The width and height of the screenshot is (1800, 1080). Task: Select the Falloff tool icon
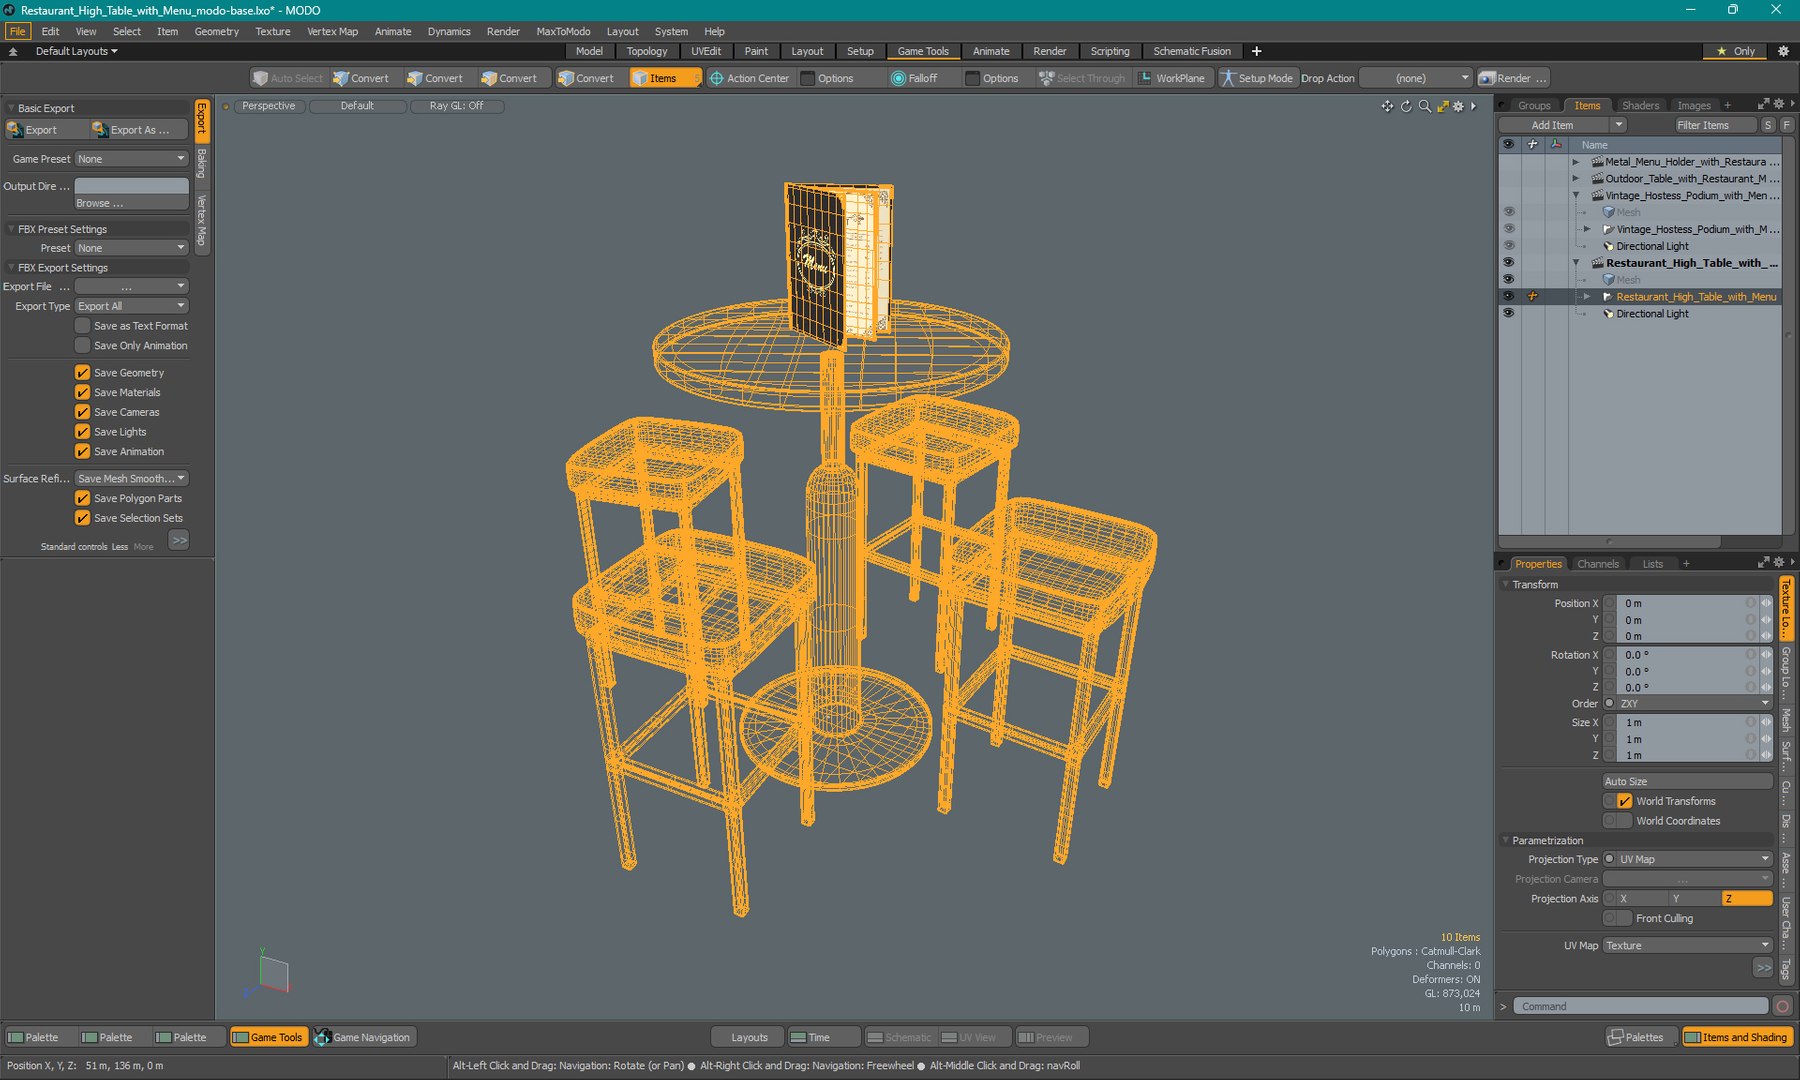point(898,78)
